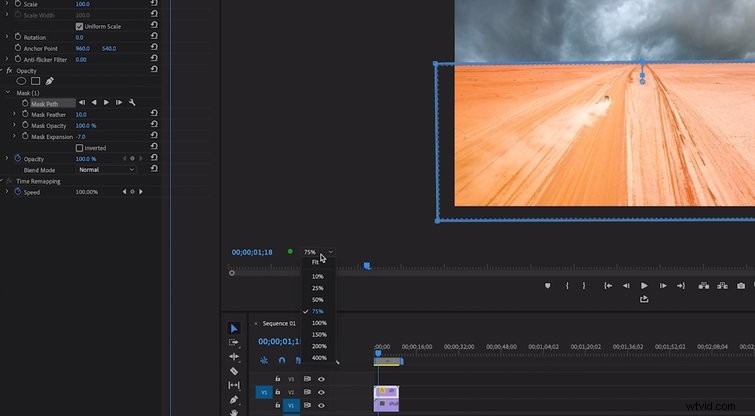Create an ellipse mask under Opacity

pos(21,81)
